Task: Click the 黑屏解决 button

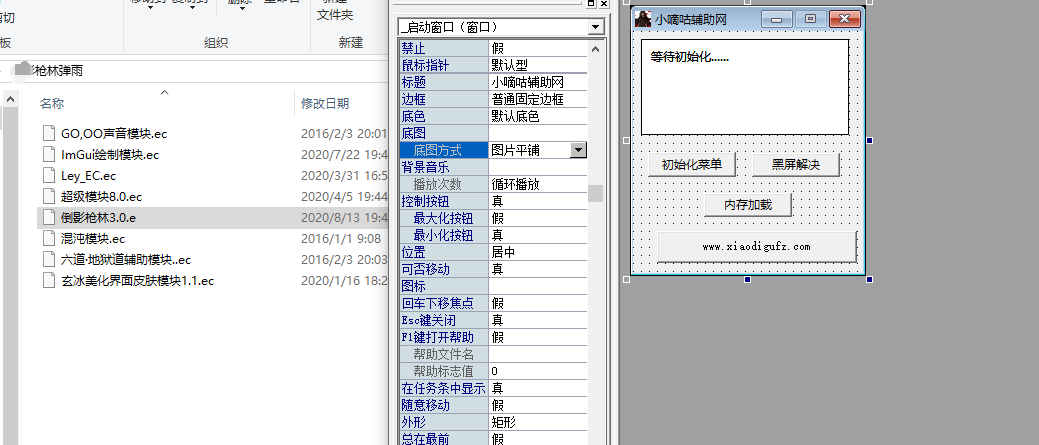Action: pyautogui.click(x=796, y=165)
